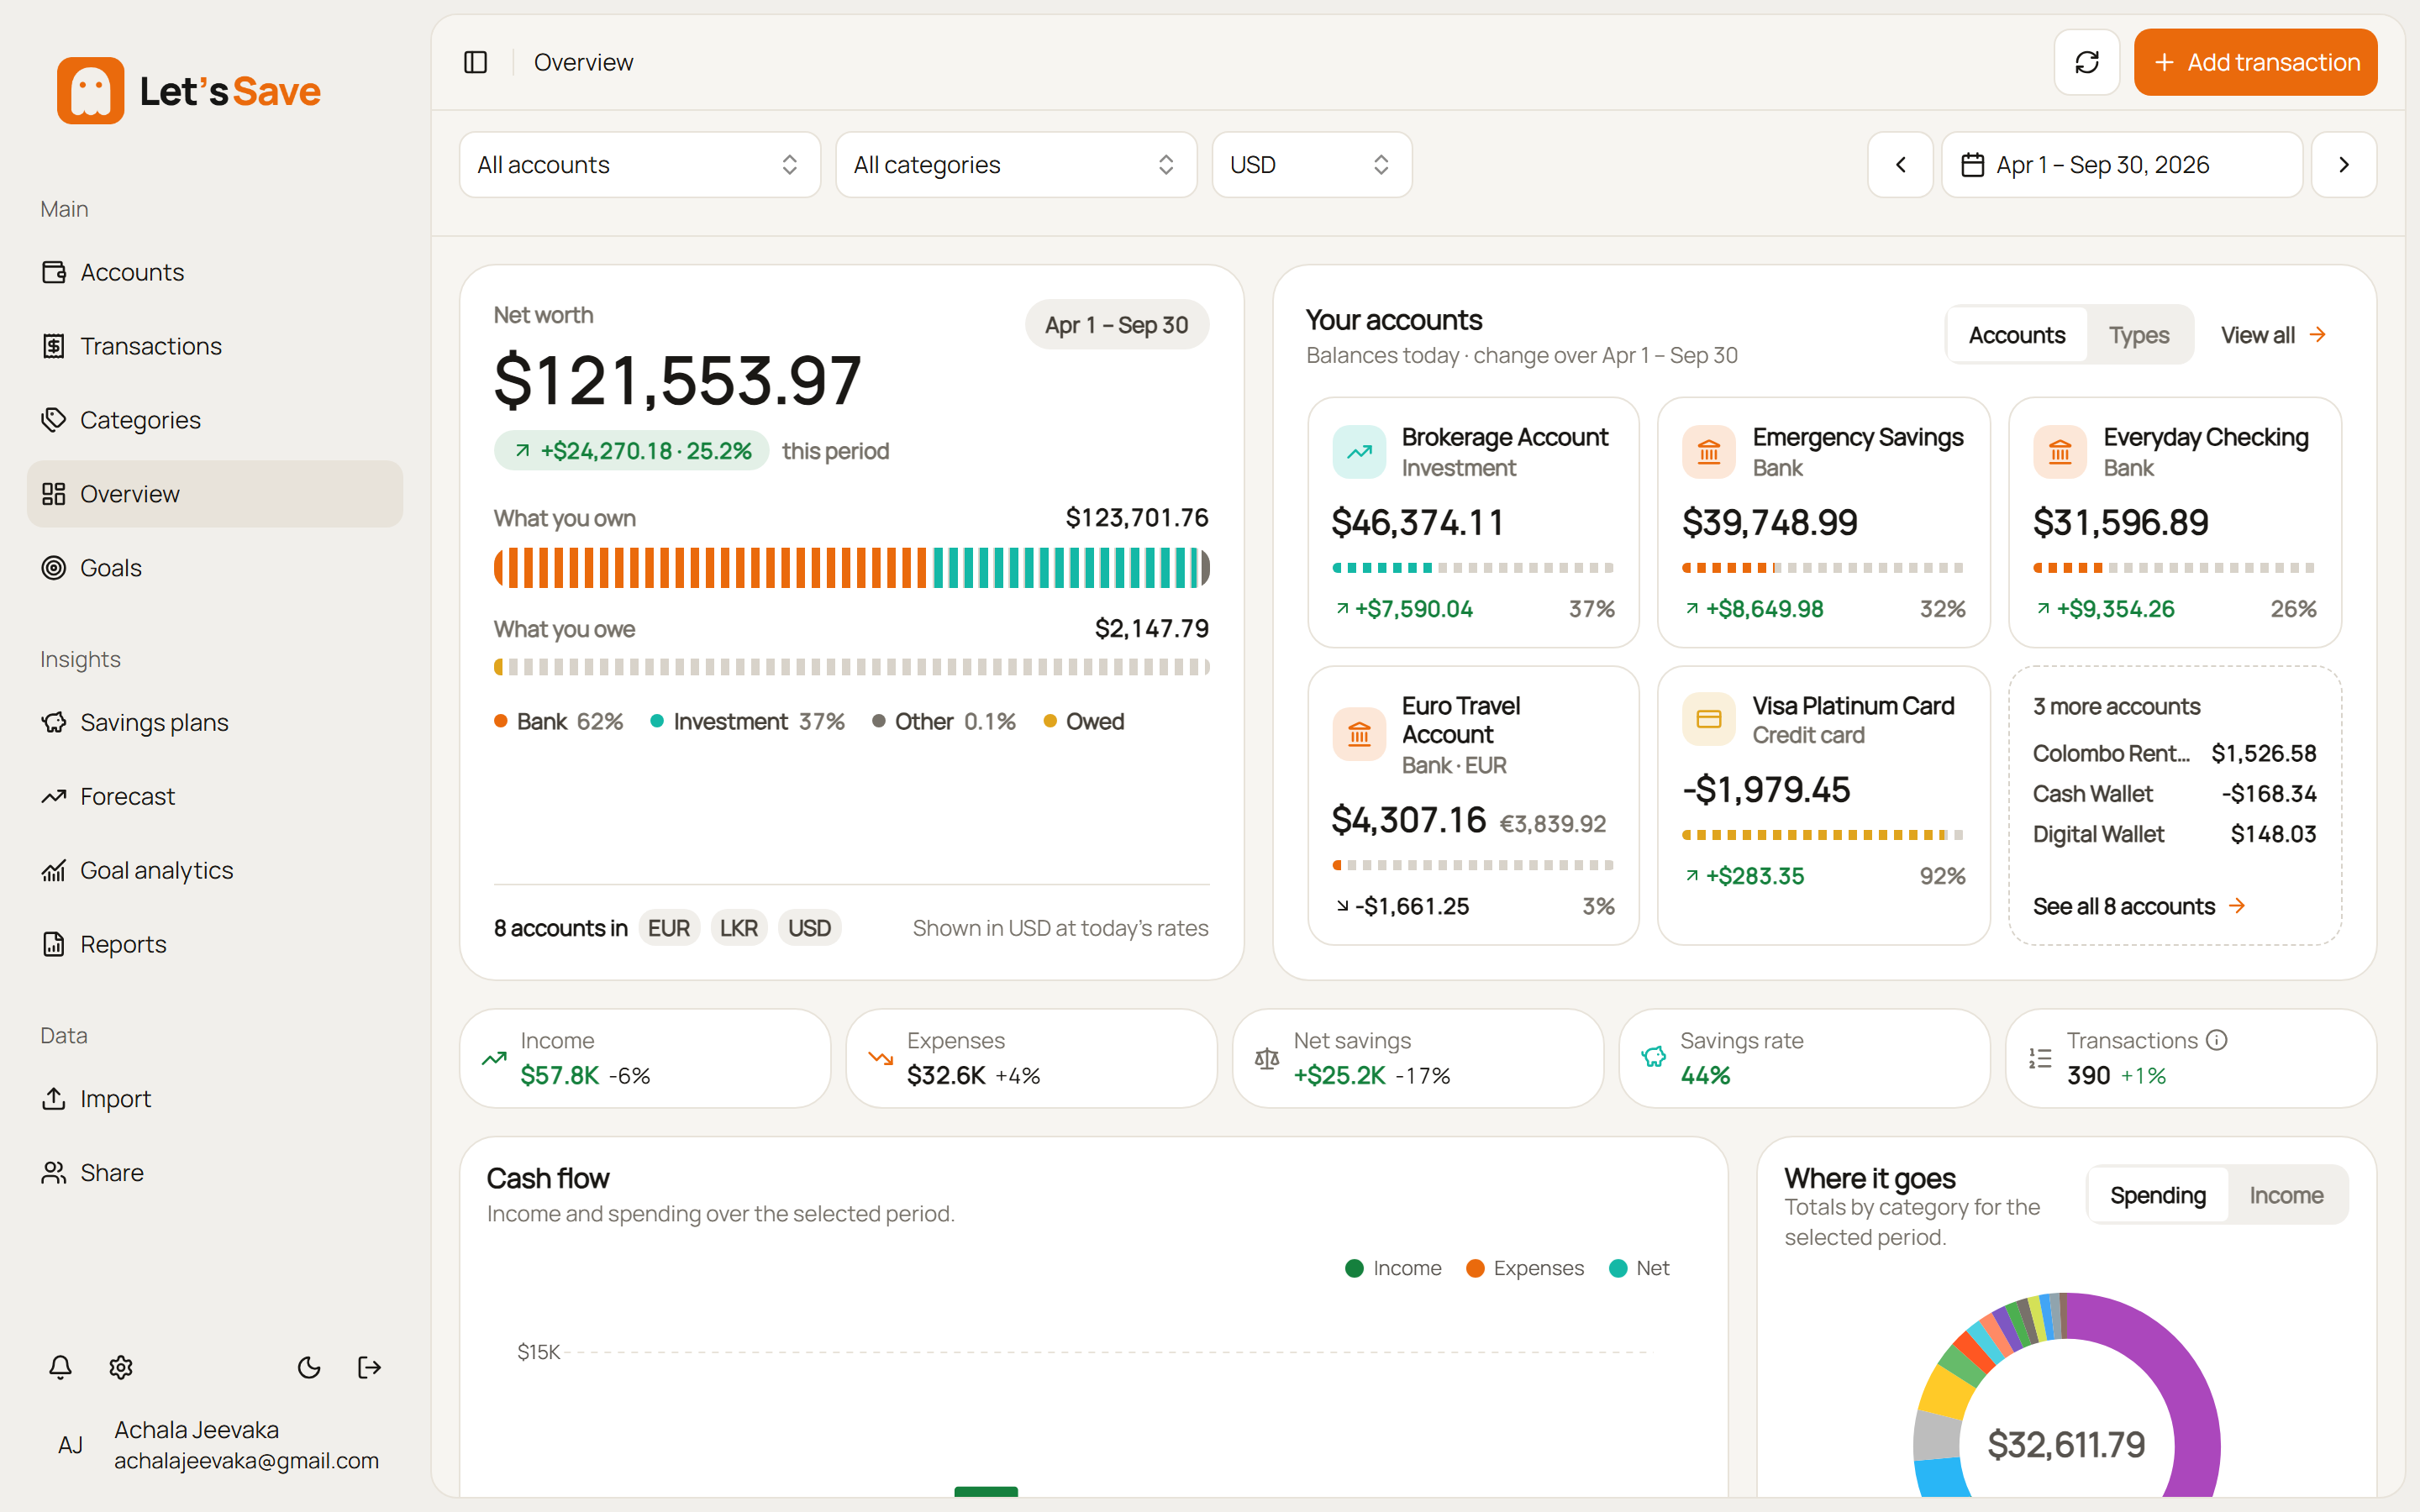
Task: Click See all 8 accounts link
Action: coord(2139,906)
